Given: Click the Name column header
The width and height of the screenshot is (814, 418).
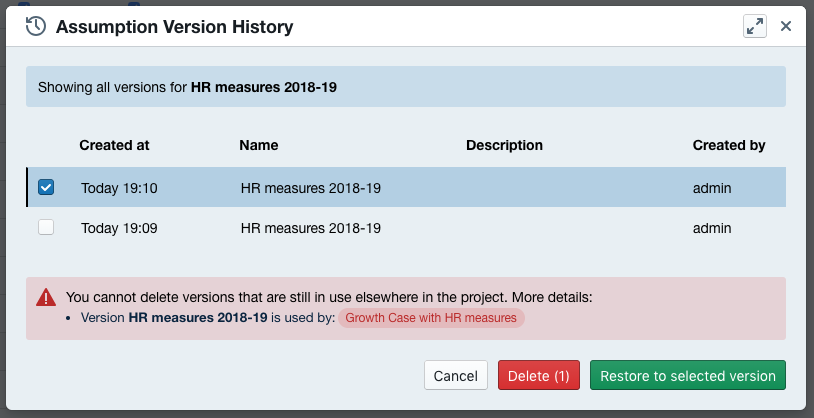Looking at the screenshot, I should click(259, 145).
